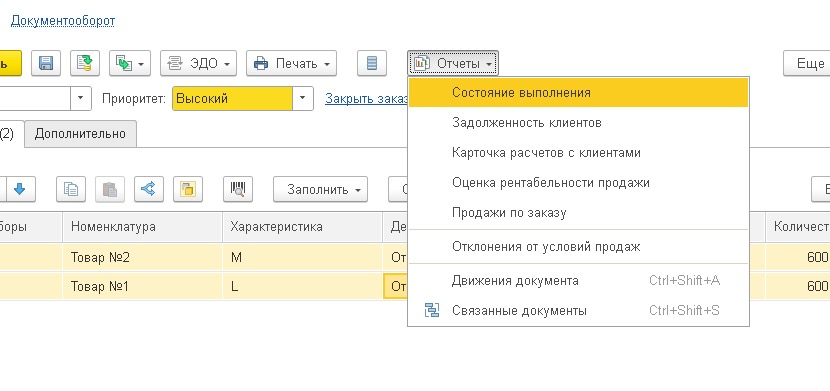The height and width of the screenshot is (391, 830).
Task: Select Связанные документы menu item
Action: click(x=578, y=311)
